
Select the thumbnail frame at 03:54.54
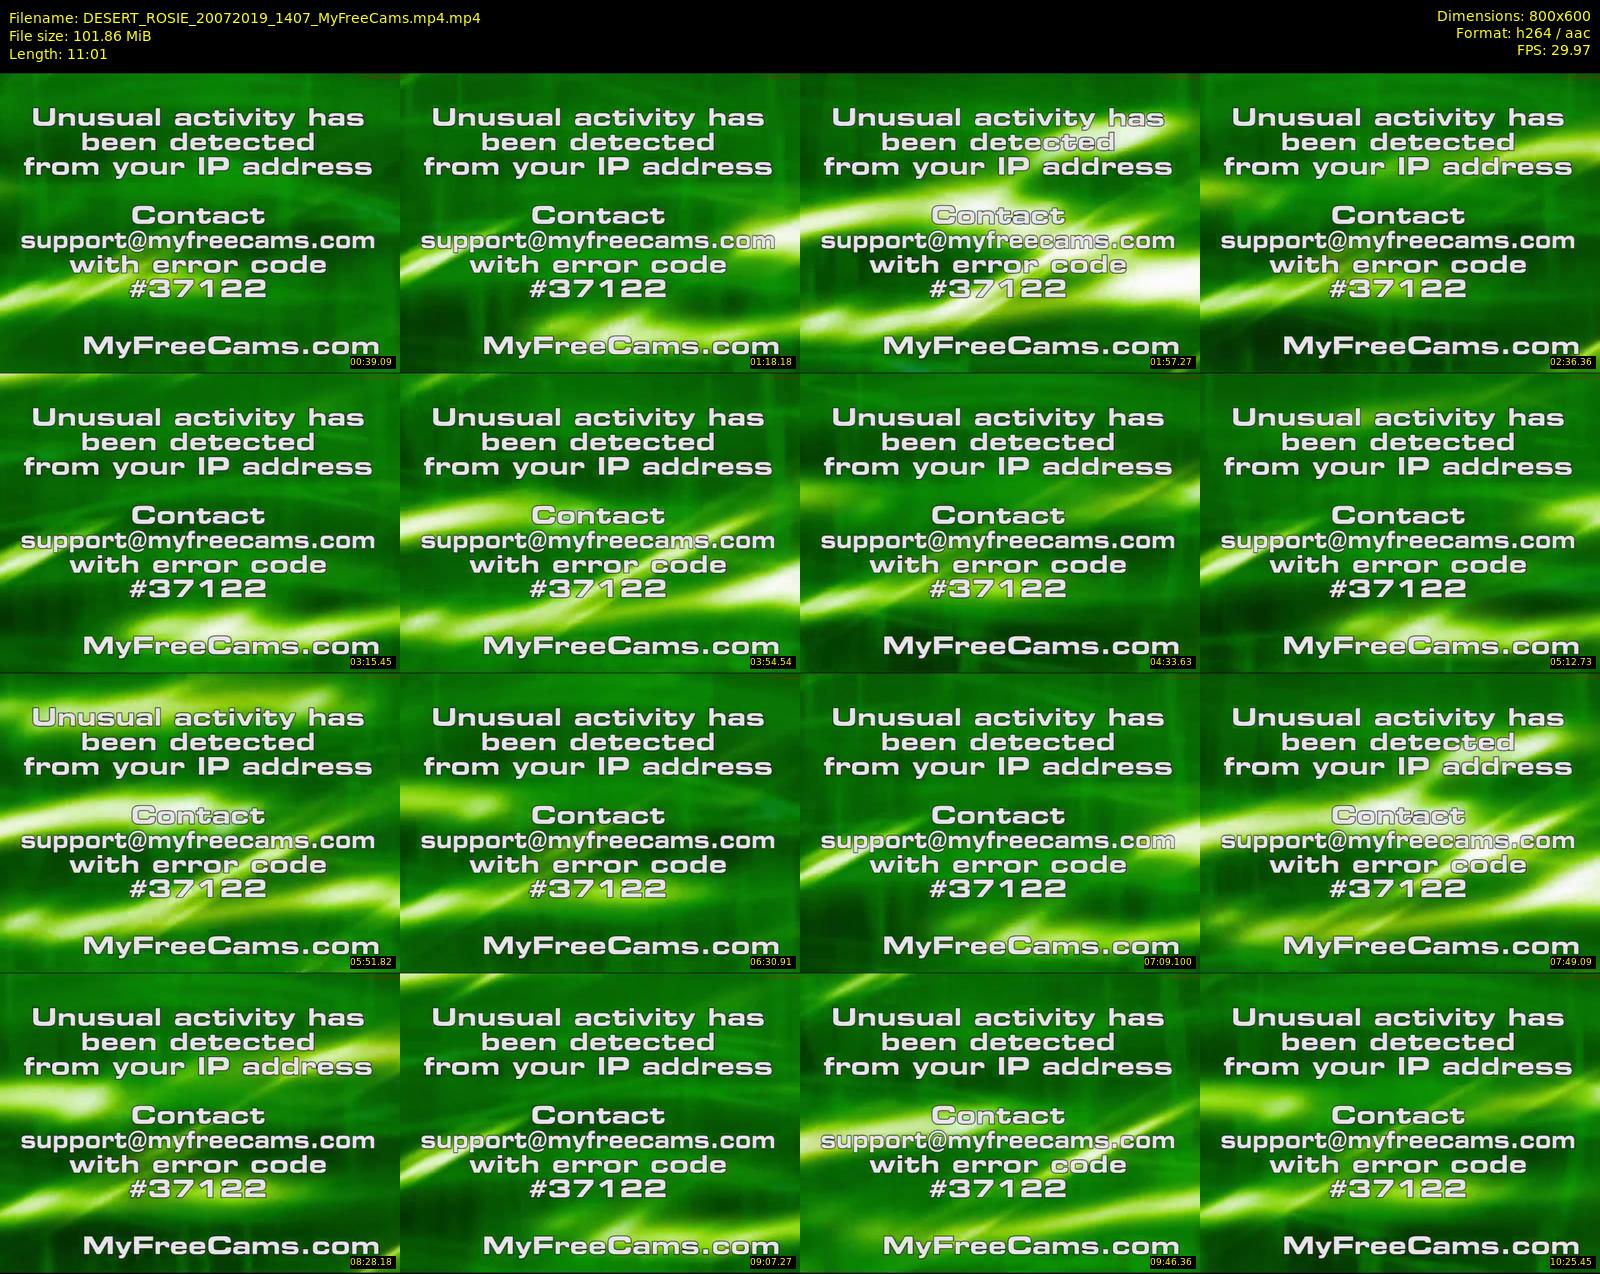pyautogui.click(x=599, y=523)
